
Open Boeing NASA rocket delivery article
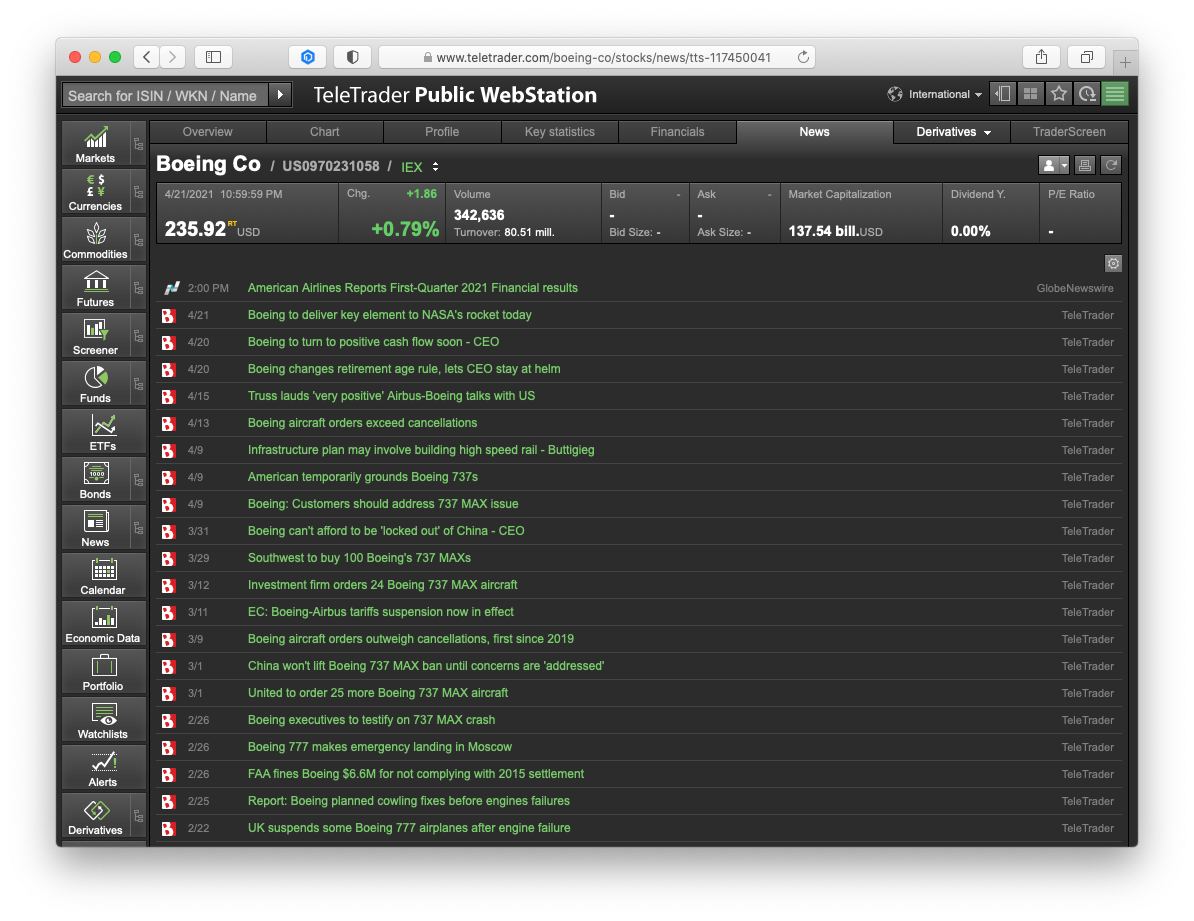pyautogui.click(x=390, y=315)
